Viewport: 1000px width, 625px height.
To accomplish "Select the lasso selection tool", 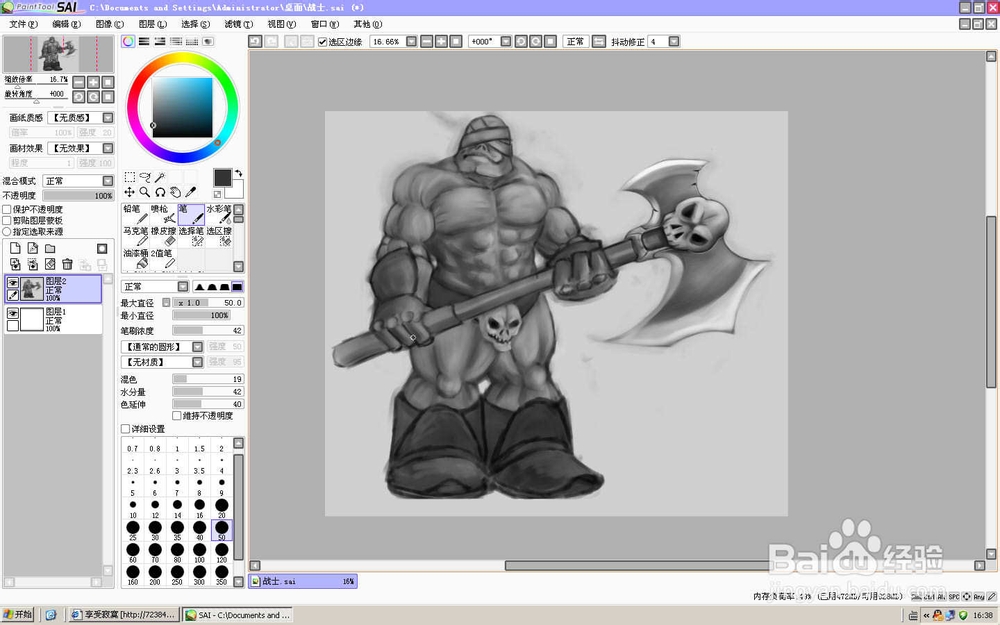I will click(x=145, y=177).
